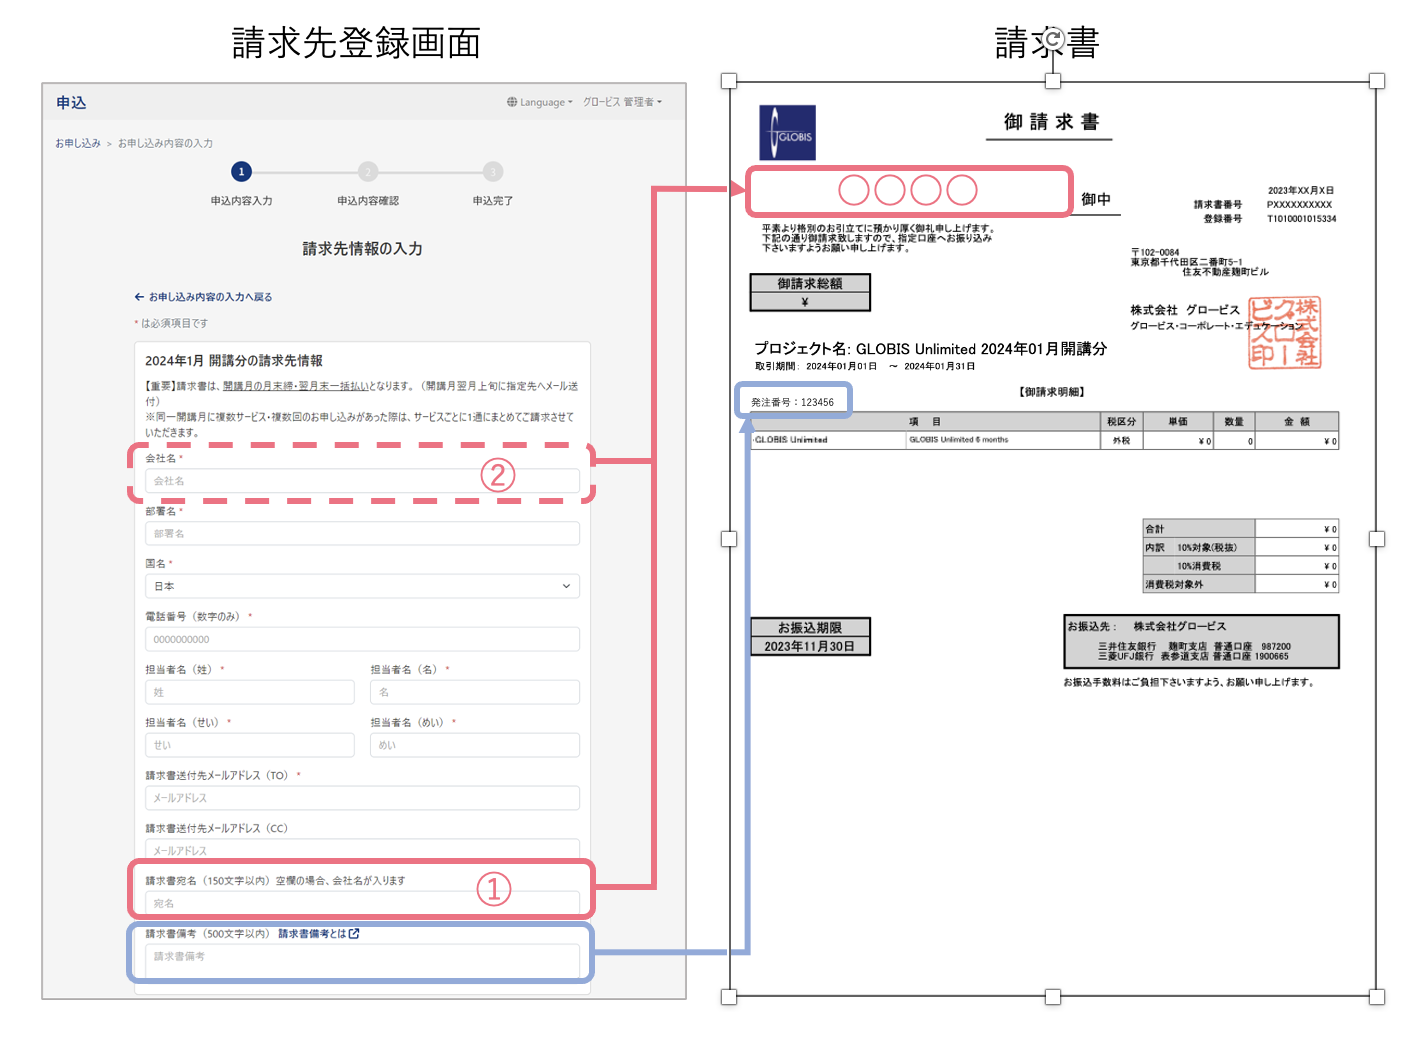The height and width of the screenshot is (1042, 1418).
Task: Click the 2024年1月 開講分の請求先情報 heading
Action: (234, 361)
